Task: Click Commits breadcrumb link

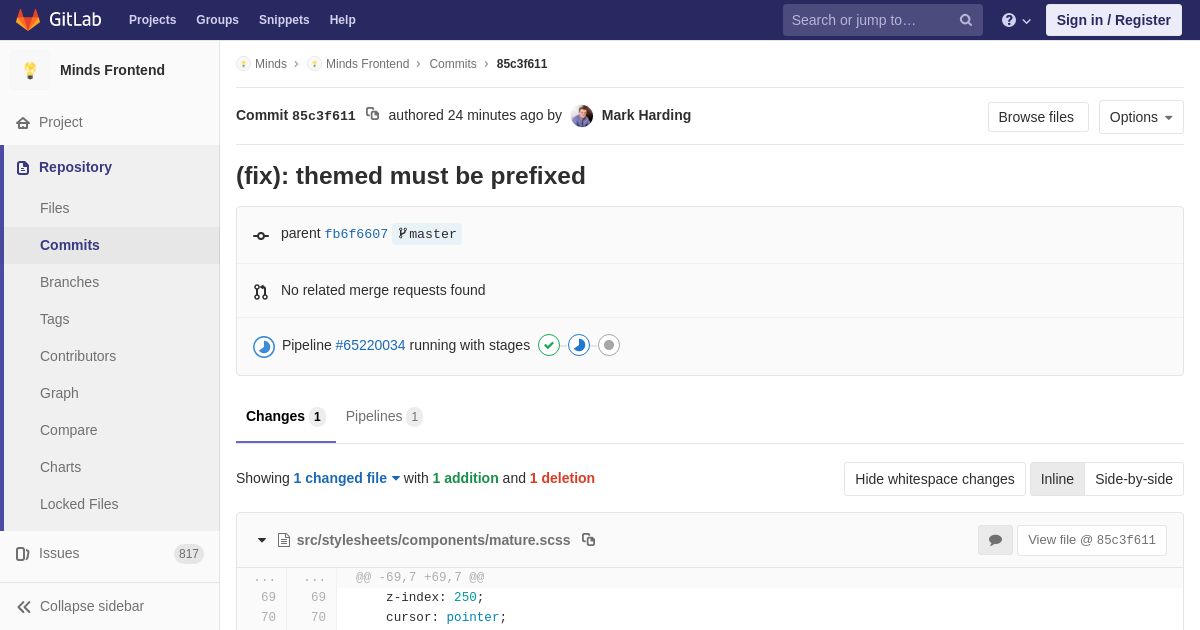Action: (x=453, y=64)
